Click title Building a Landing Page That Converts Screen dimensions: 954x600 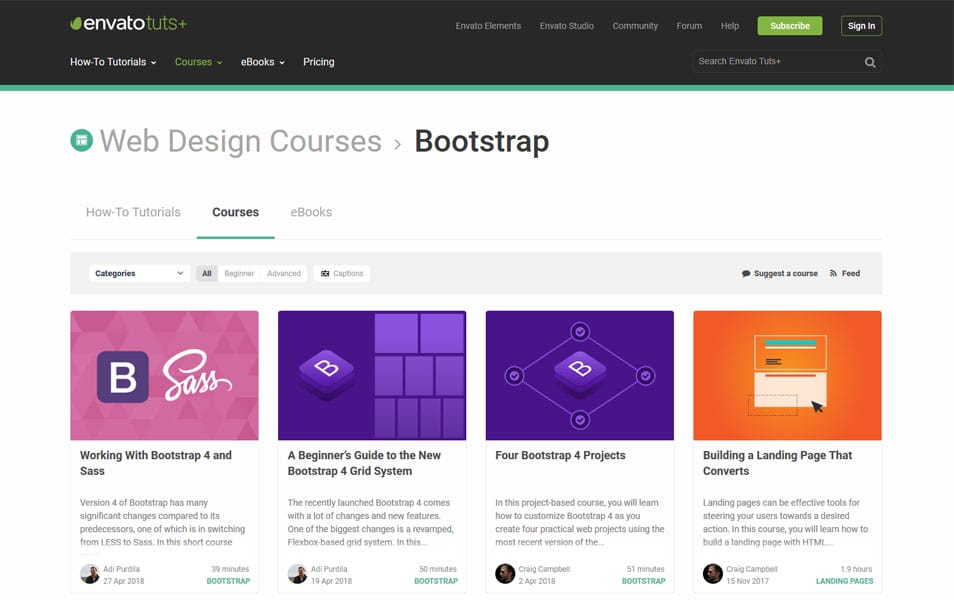[x=778, y=463]
